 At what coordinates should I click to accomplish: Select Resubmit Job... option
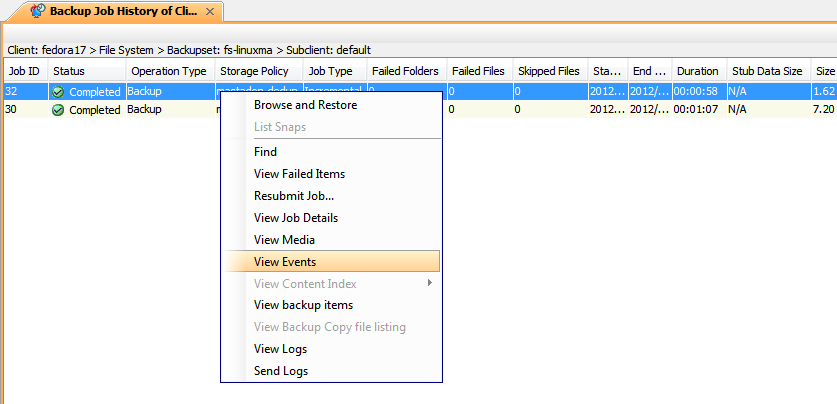point(294,196)
